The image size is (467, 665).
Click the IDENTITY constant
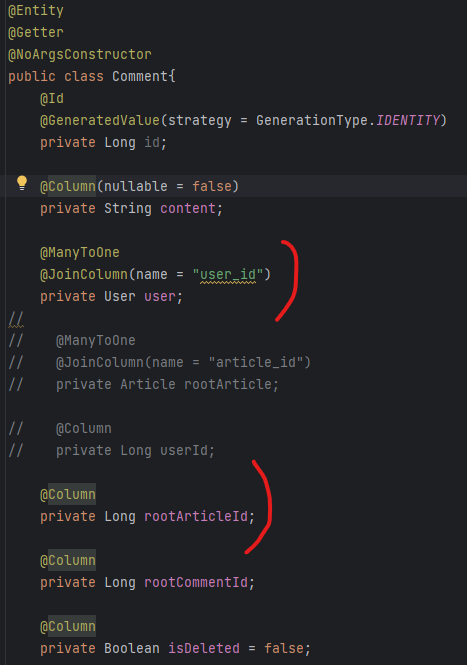coord(408,121)
